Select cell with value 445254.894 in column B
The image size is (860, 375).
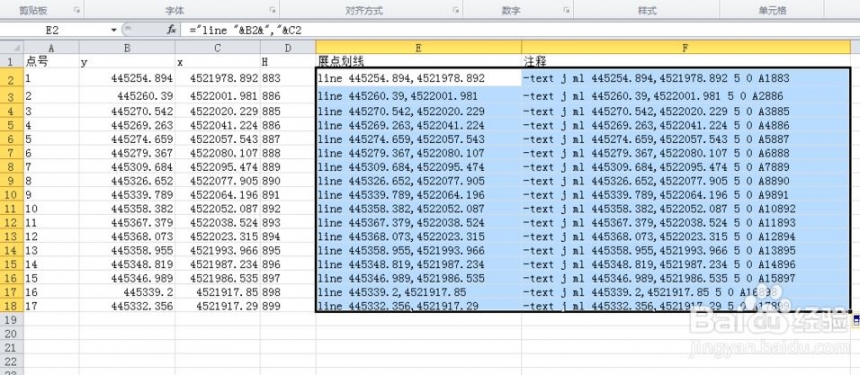[127, 78]
